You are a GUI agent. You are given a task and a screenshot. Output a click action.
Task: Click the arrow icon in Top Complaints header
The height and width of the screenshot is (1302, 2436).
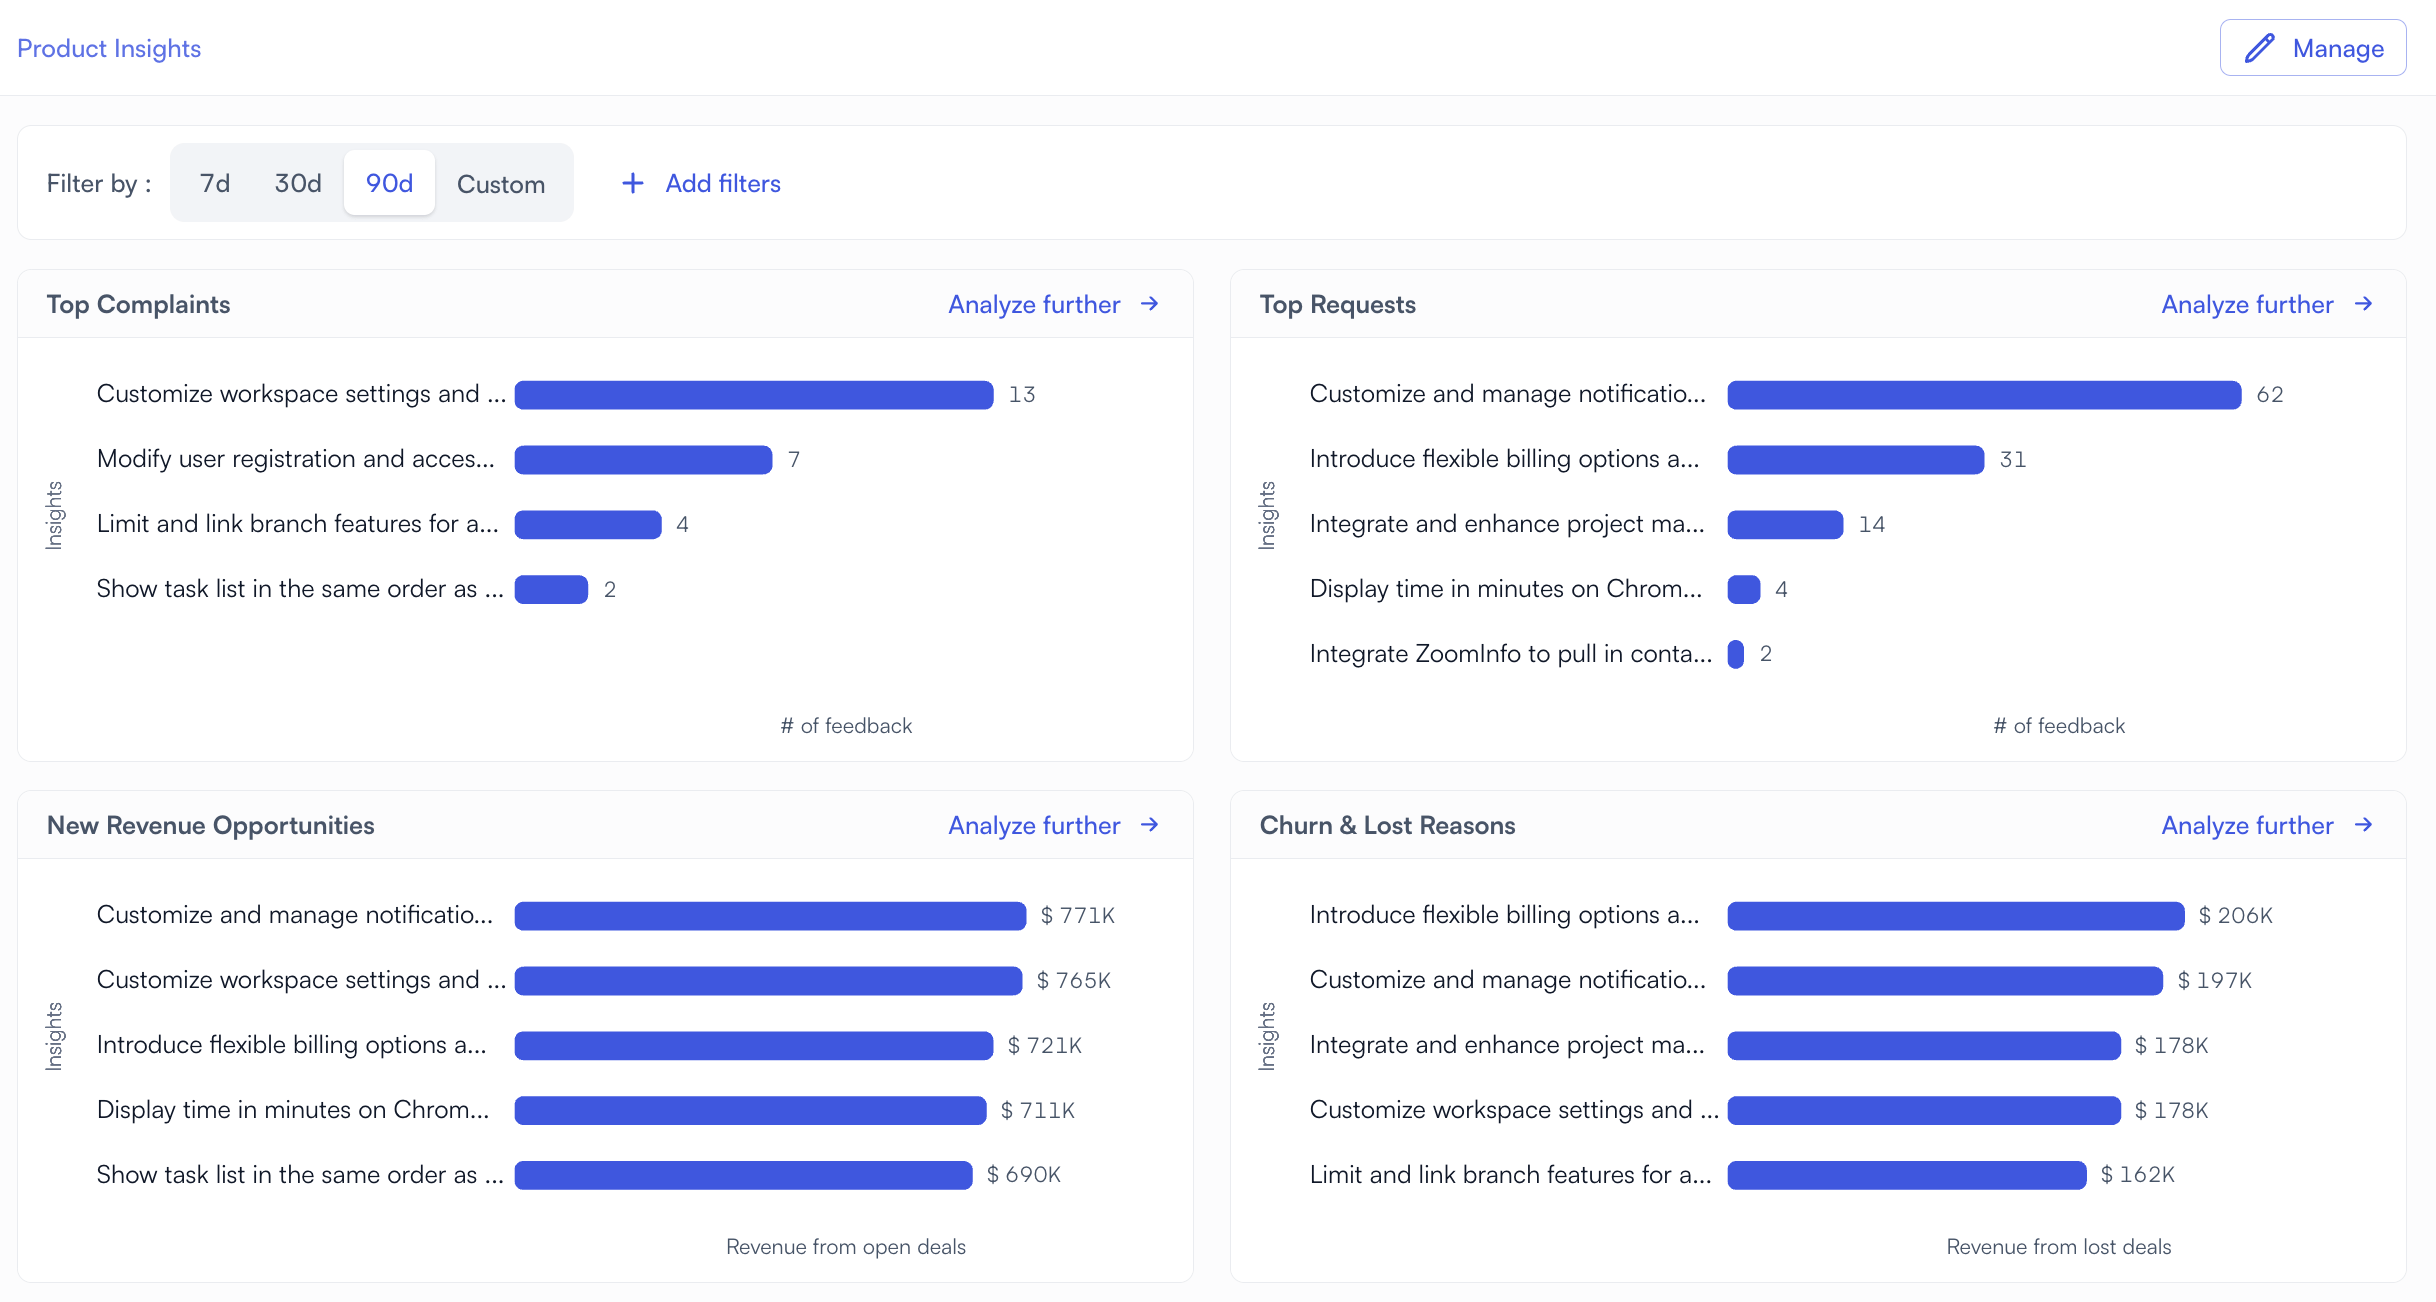tap(1150, 304)
